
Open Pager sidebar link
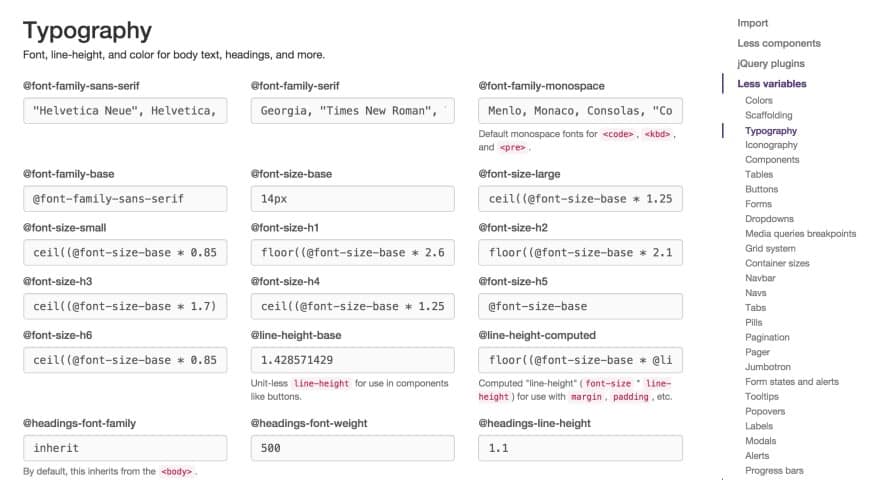click(757, 352)
